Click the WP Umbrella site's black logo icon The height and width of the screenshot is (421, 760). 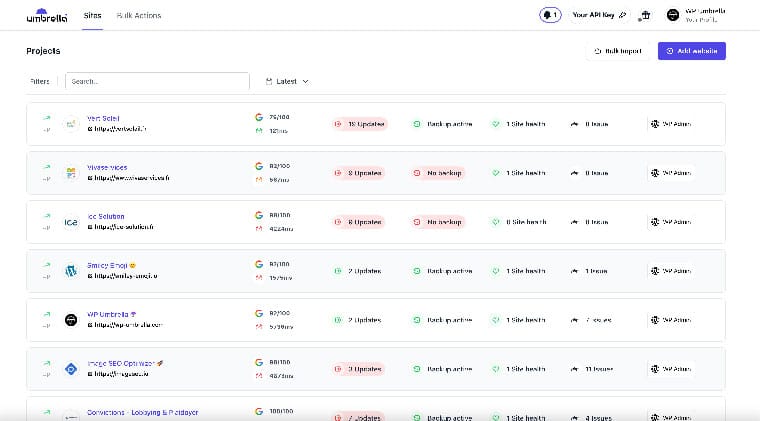coord(71,320)
